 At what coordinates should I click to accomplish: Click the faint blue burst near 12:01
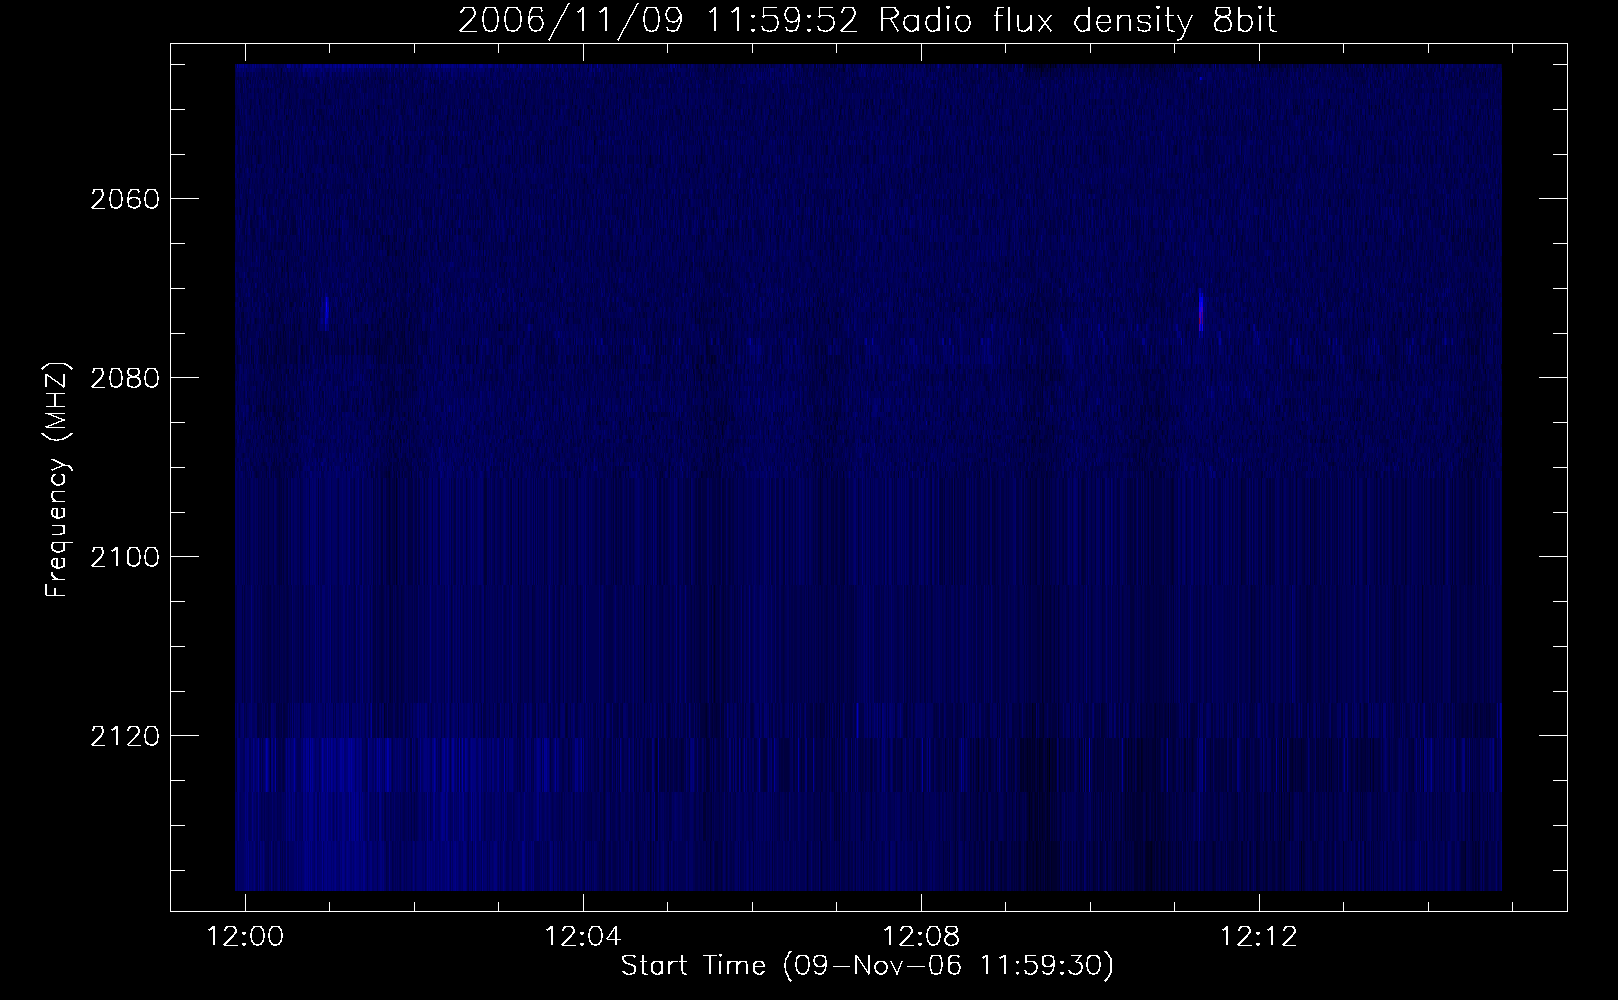(x=326, y=313)
